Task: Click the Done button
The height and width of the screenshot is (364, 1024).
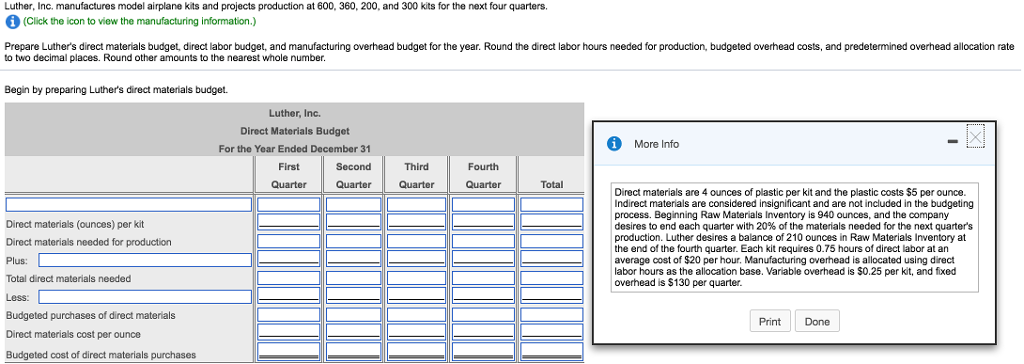Action: click(x=817, y=322)
